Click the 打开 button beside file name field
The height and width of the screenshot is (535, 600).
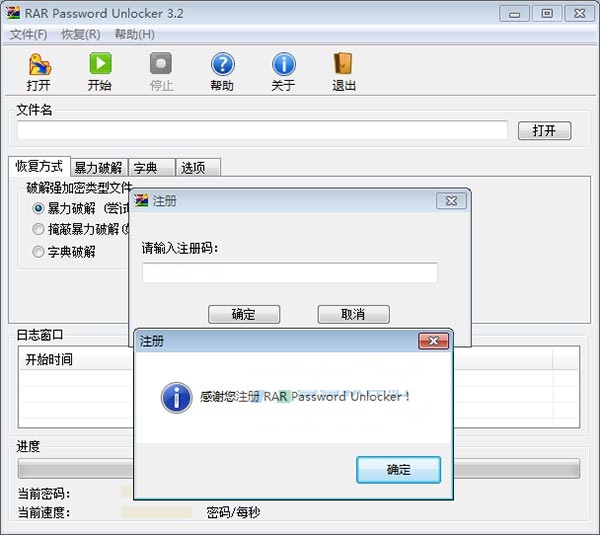pos(544,131)
